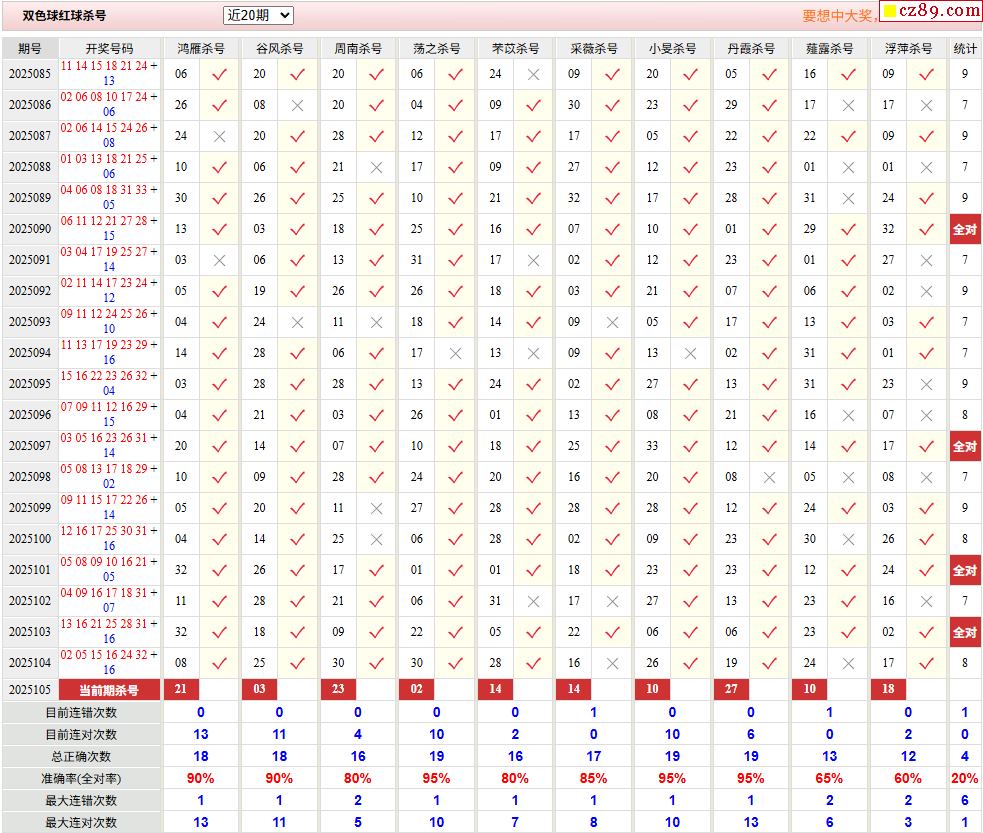Screen dimensions: 983x833
Task: Click the 丹霞杀号 column header
Action: coord(751,48)
